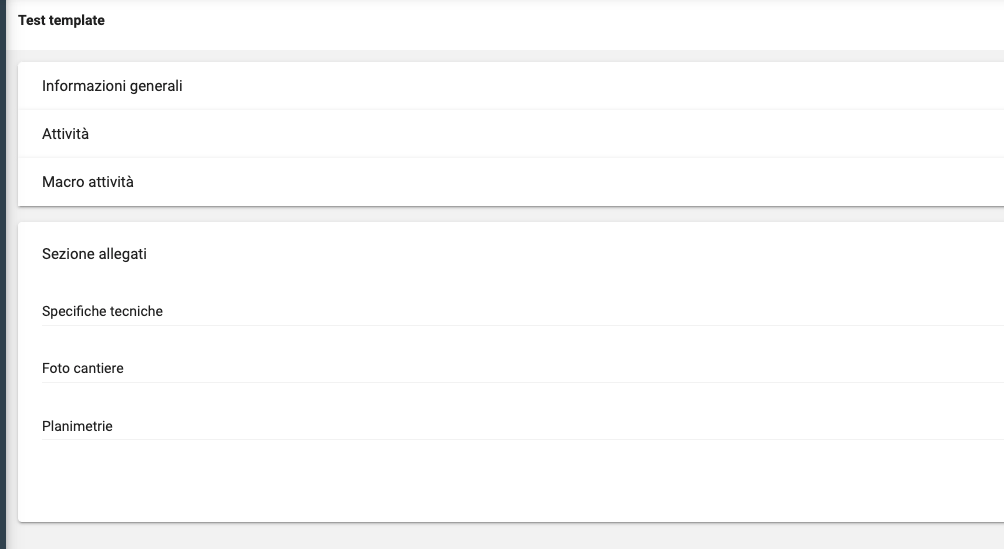Viewport: 1004px width, 549px height.
Task: Click the separator between Informazioni generali and Attività
Action: point(500,109)
